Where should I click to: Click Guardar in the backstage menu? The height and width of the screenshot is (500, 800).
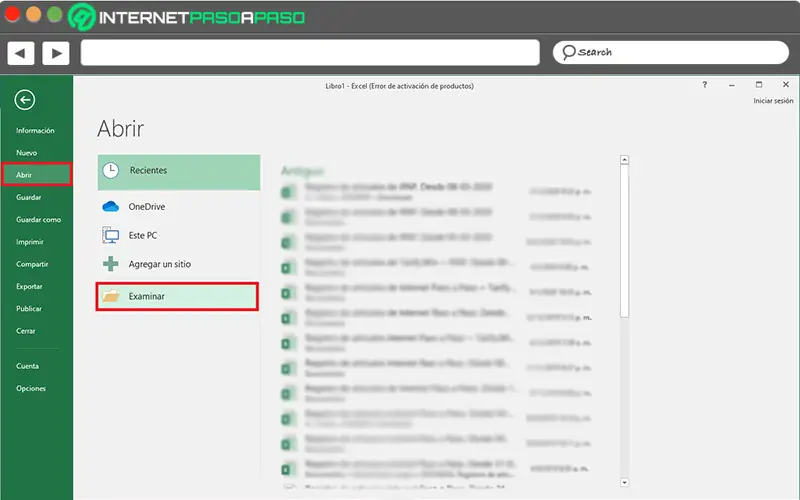point(29,197)
